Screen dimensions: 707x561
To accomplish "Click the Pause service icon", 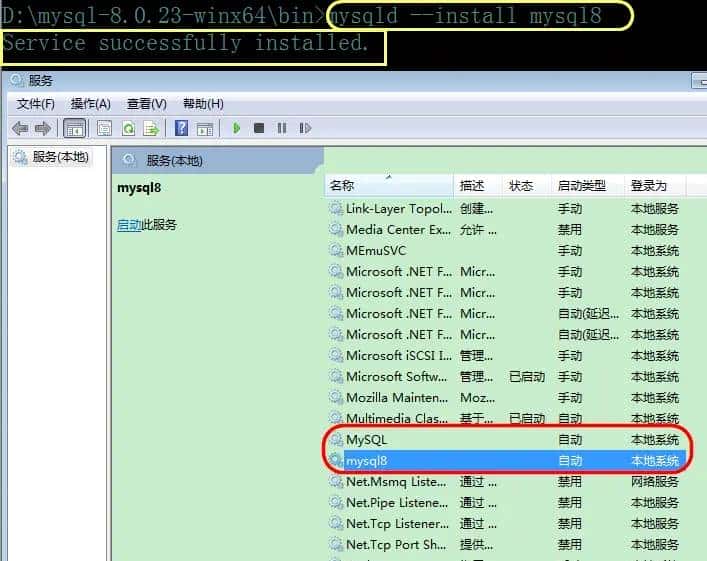I will click(x=282, y=129).
